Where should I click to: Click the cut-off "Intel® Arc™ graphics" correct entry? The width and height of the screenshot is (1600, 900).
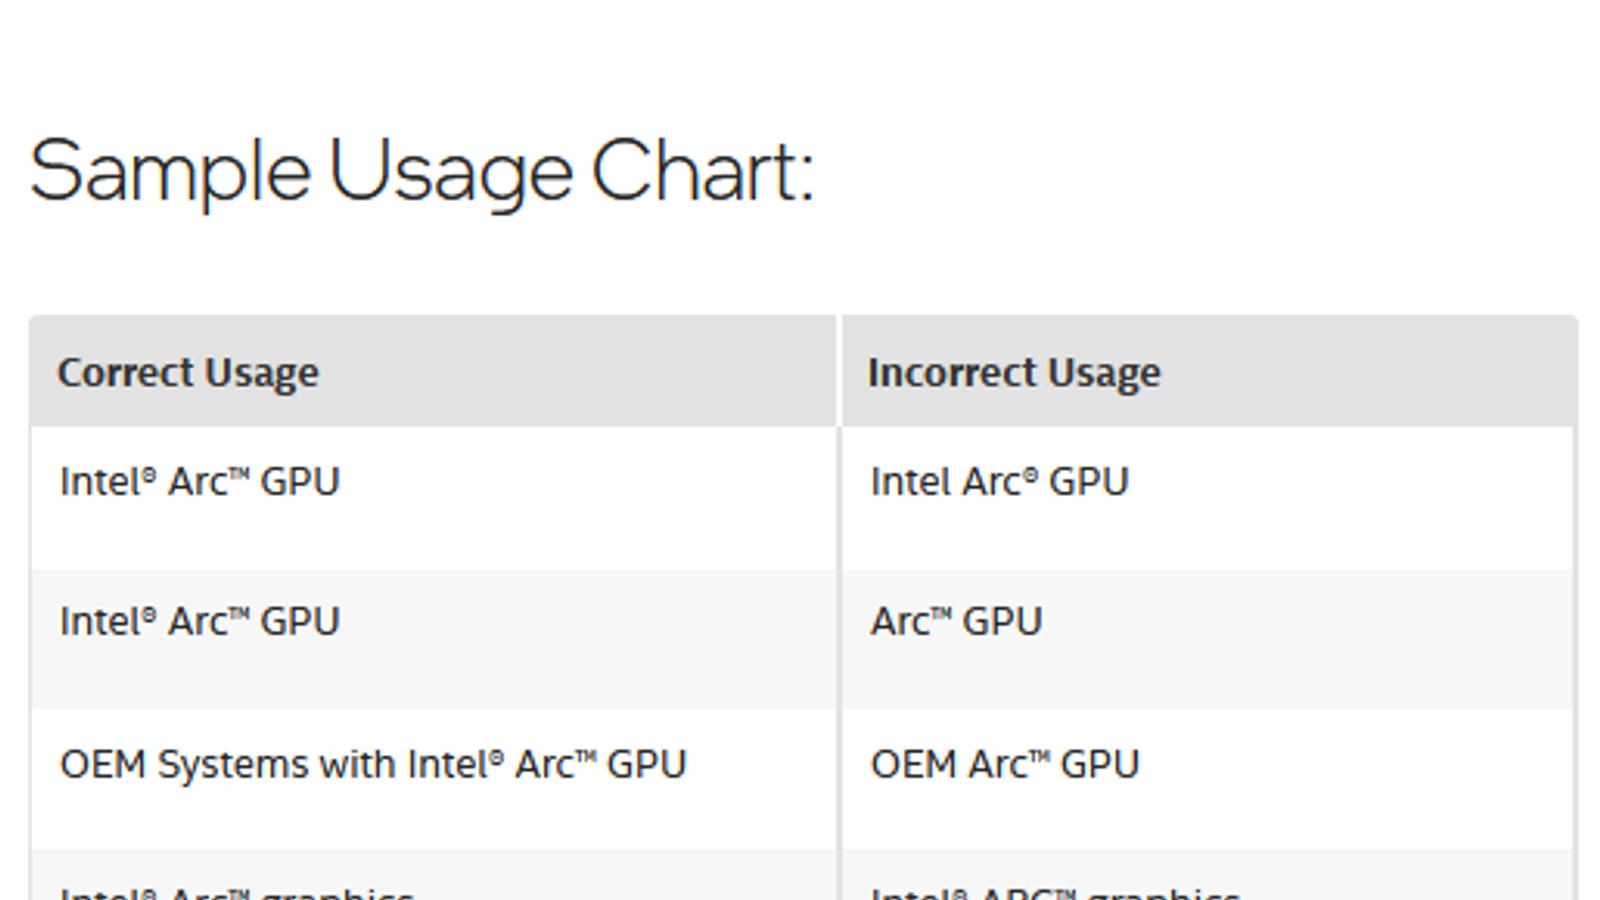[236, 892]
